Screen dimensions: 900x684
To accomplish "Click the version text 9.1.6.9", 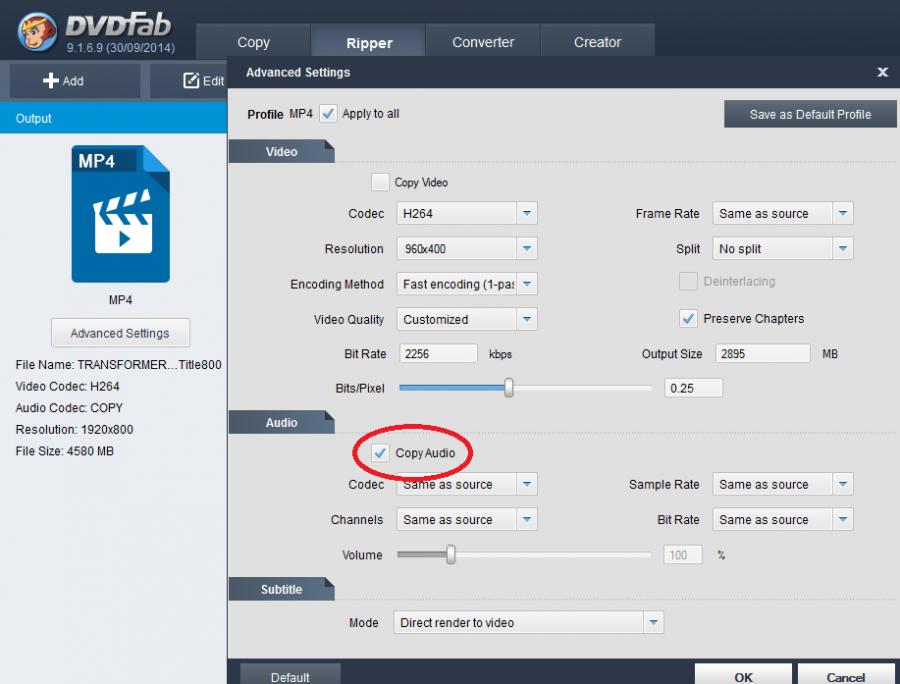I will (121, 48).
